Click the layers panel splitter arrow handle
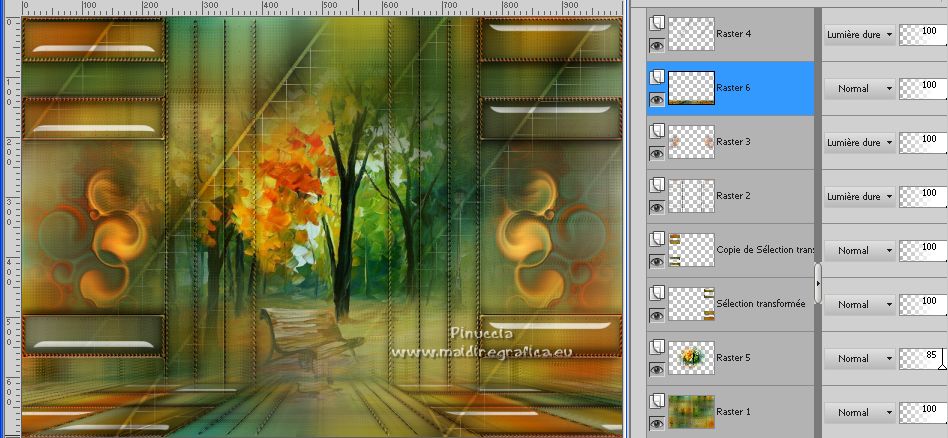The height and width of the screenshot is (438, 948). coord(818,283)
